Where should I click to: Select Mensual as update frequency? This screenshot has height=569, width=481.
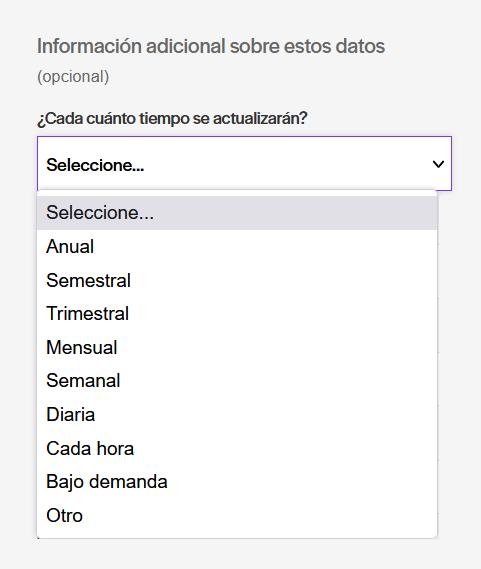tap(237, 347)
